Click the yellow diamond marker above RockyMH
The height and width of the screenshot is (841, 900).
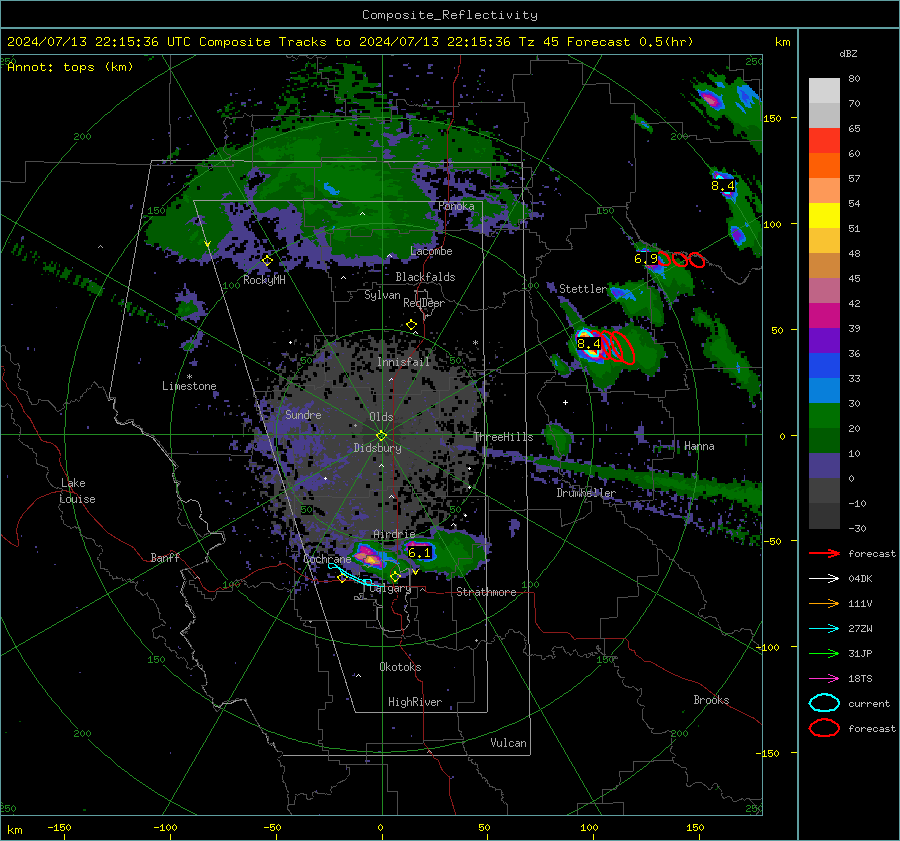coord(267,261)
